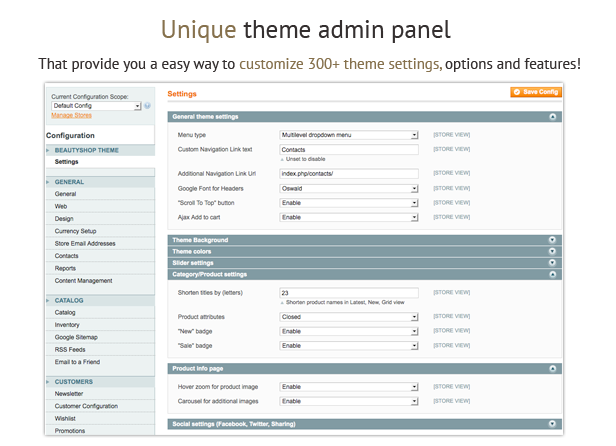Expand Theme colors section arrow icon

coord(553,251)
